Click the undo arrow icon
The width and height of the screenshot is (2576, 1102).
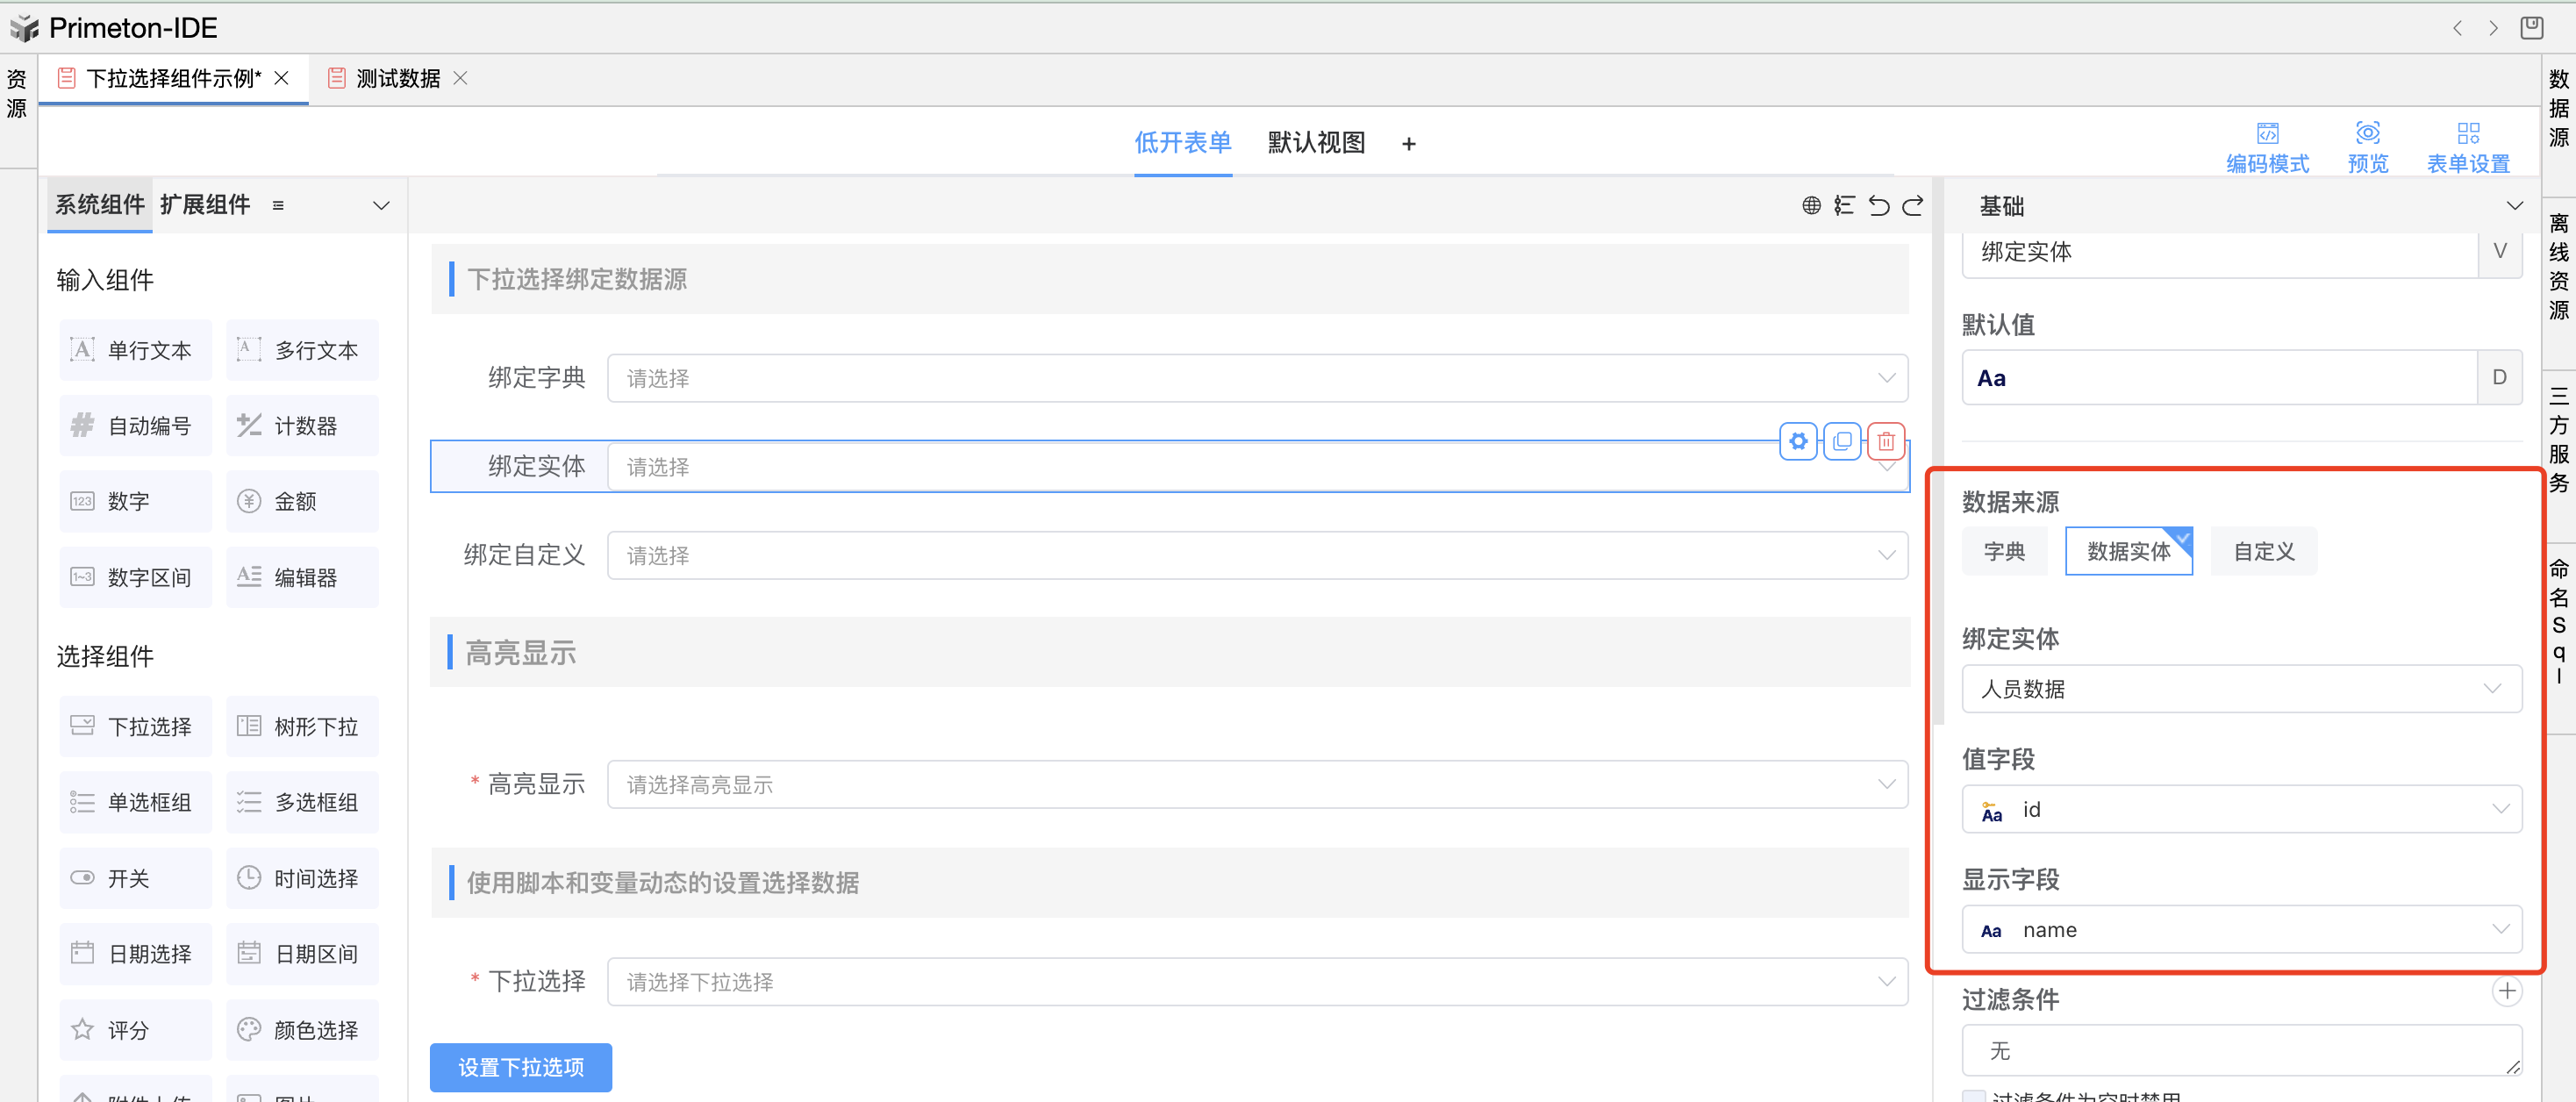coord(1879,206)
